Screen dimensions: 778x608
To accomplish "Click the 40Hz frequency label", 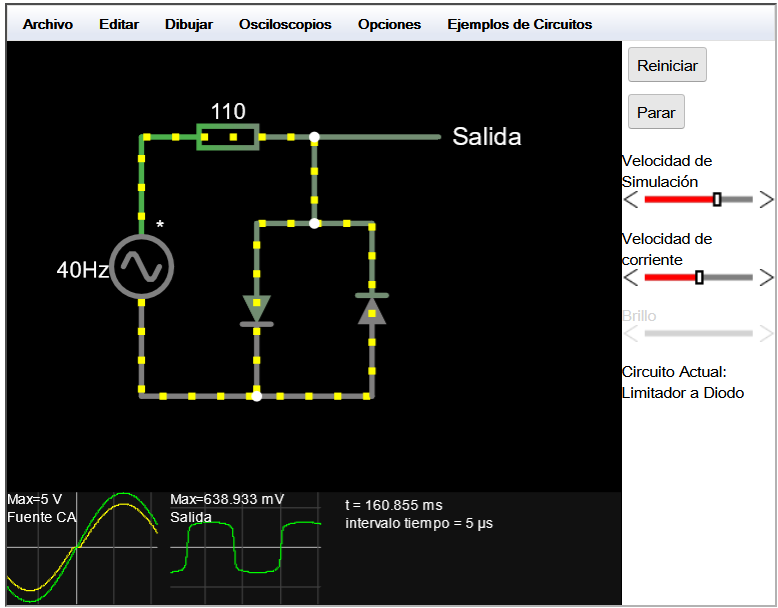I will [x=83, y=270].
